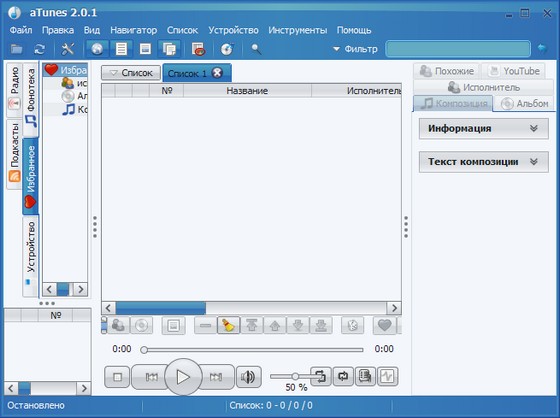Open the Правка menu
560x418 pixels.
coord(58,30)
